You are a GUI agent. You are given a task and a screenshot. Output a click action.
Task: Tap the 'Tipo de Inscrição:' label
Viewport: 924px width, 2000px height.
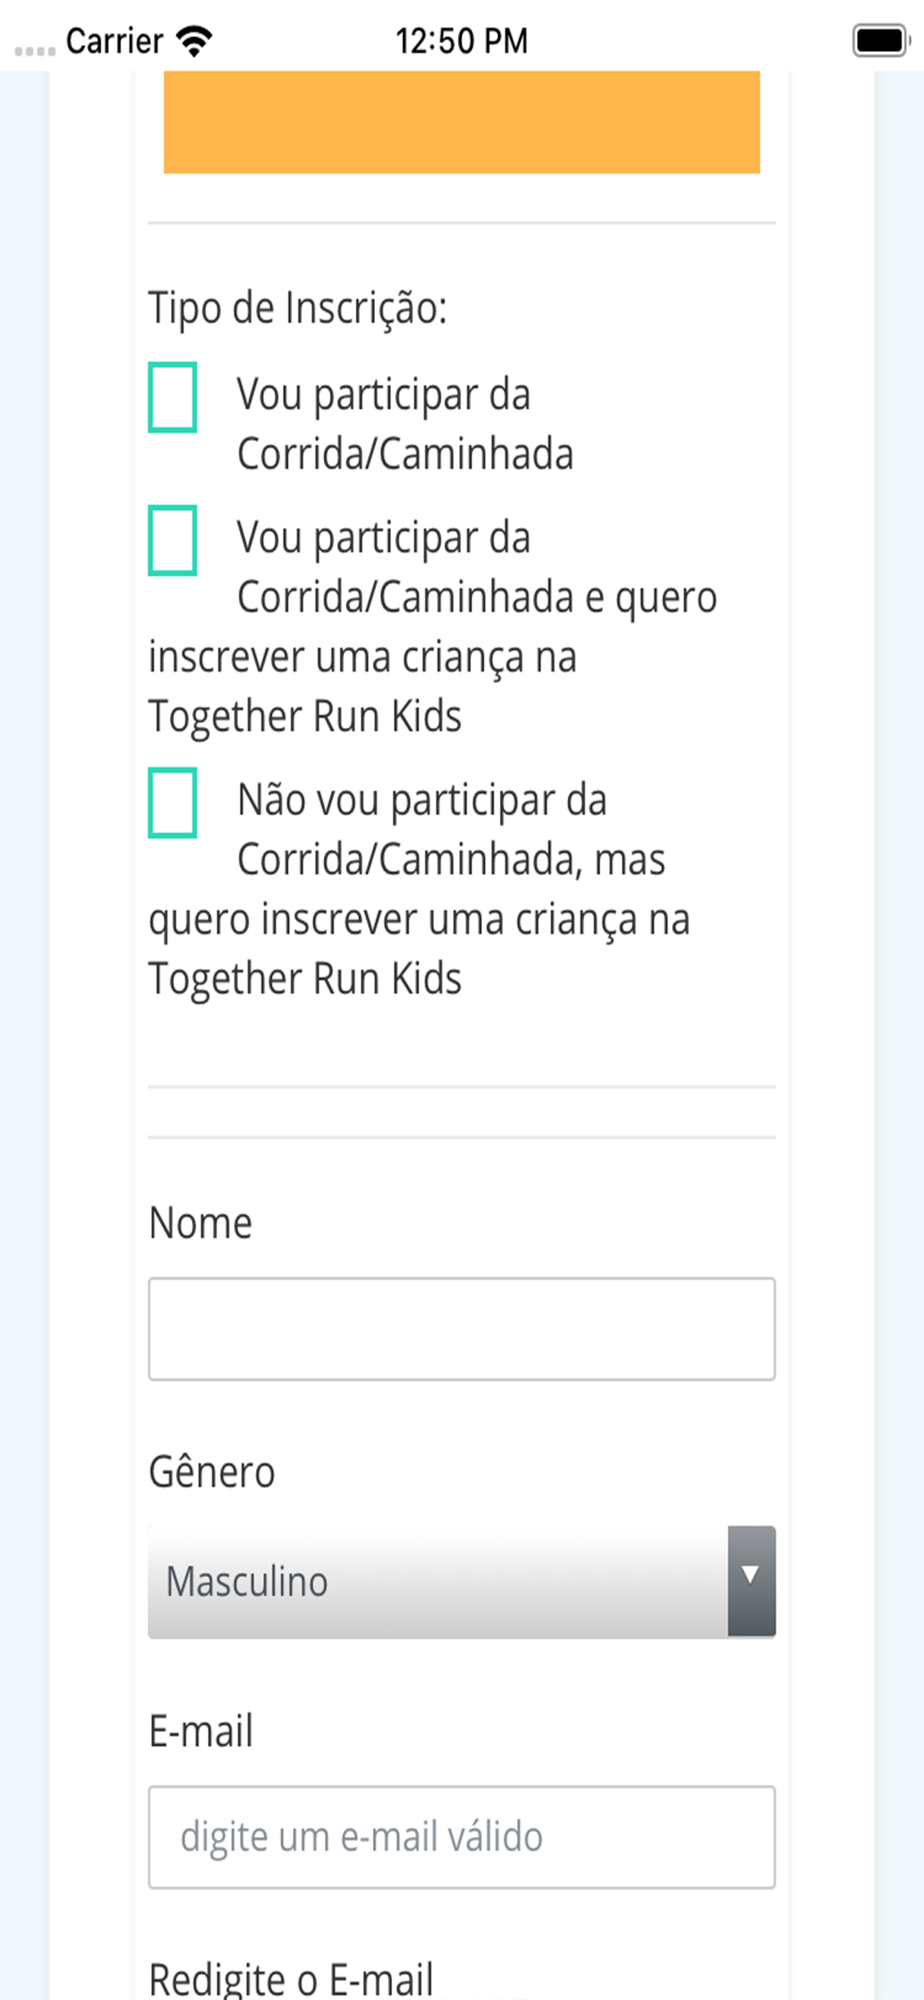pyautogui.click(x=298, y=308)
